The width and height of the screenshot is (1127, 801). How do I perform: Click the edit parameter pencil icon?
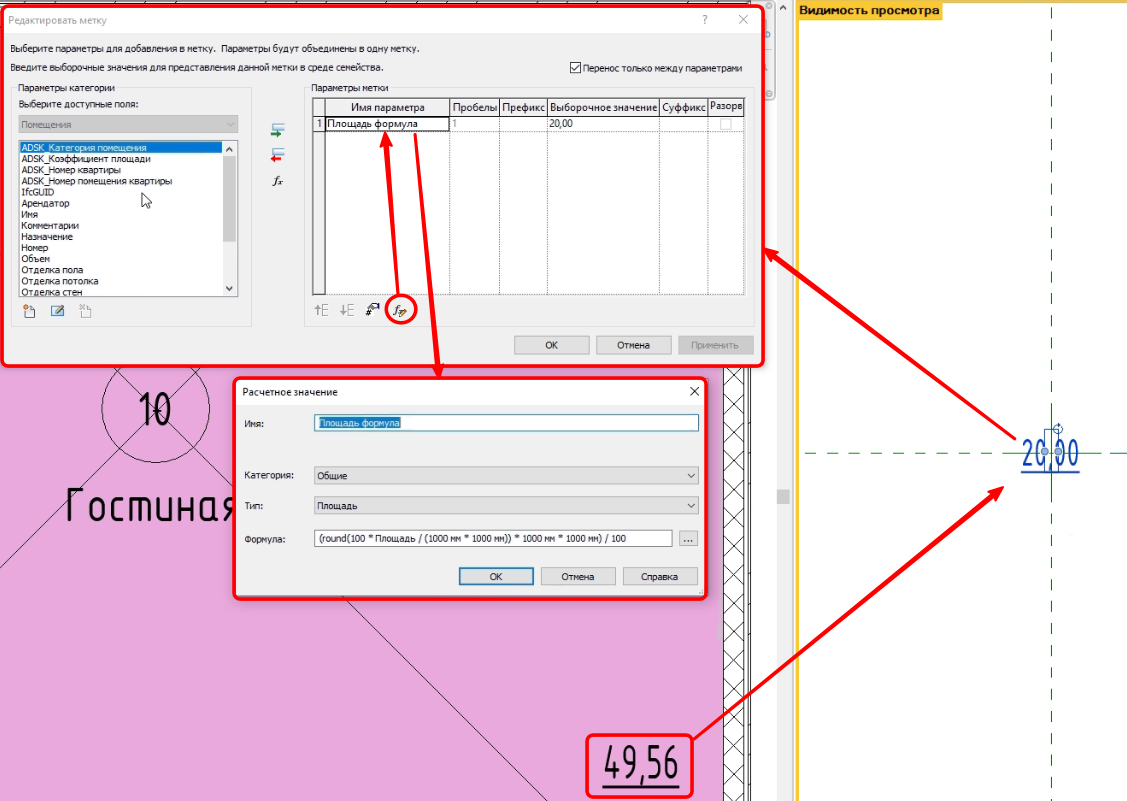pyautogui.click(x=57, y=311)
